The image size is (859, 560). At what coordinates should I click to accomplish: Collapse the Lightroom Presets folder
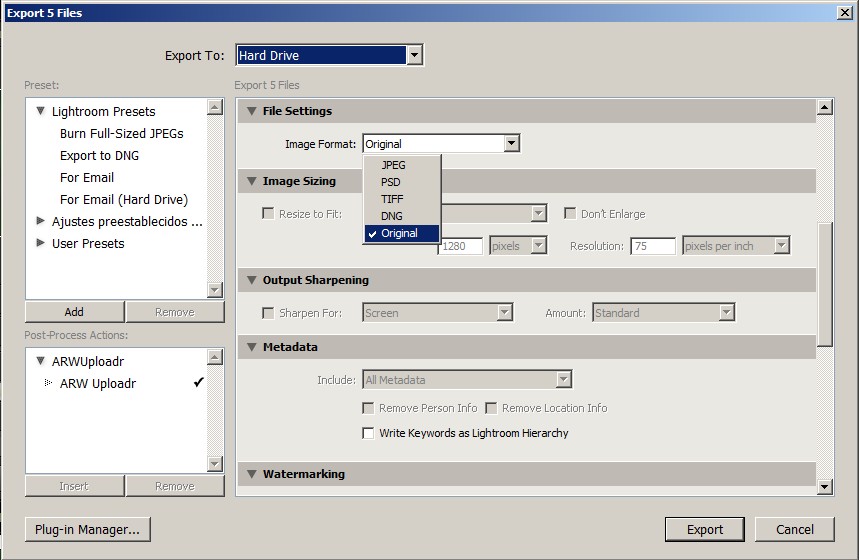(x=41, y=111)
